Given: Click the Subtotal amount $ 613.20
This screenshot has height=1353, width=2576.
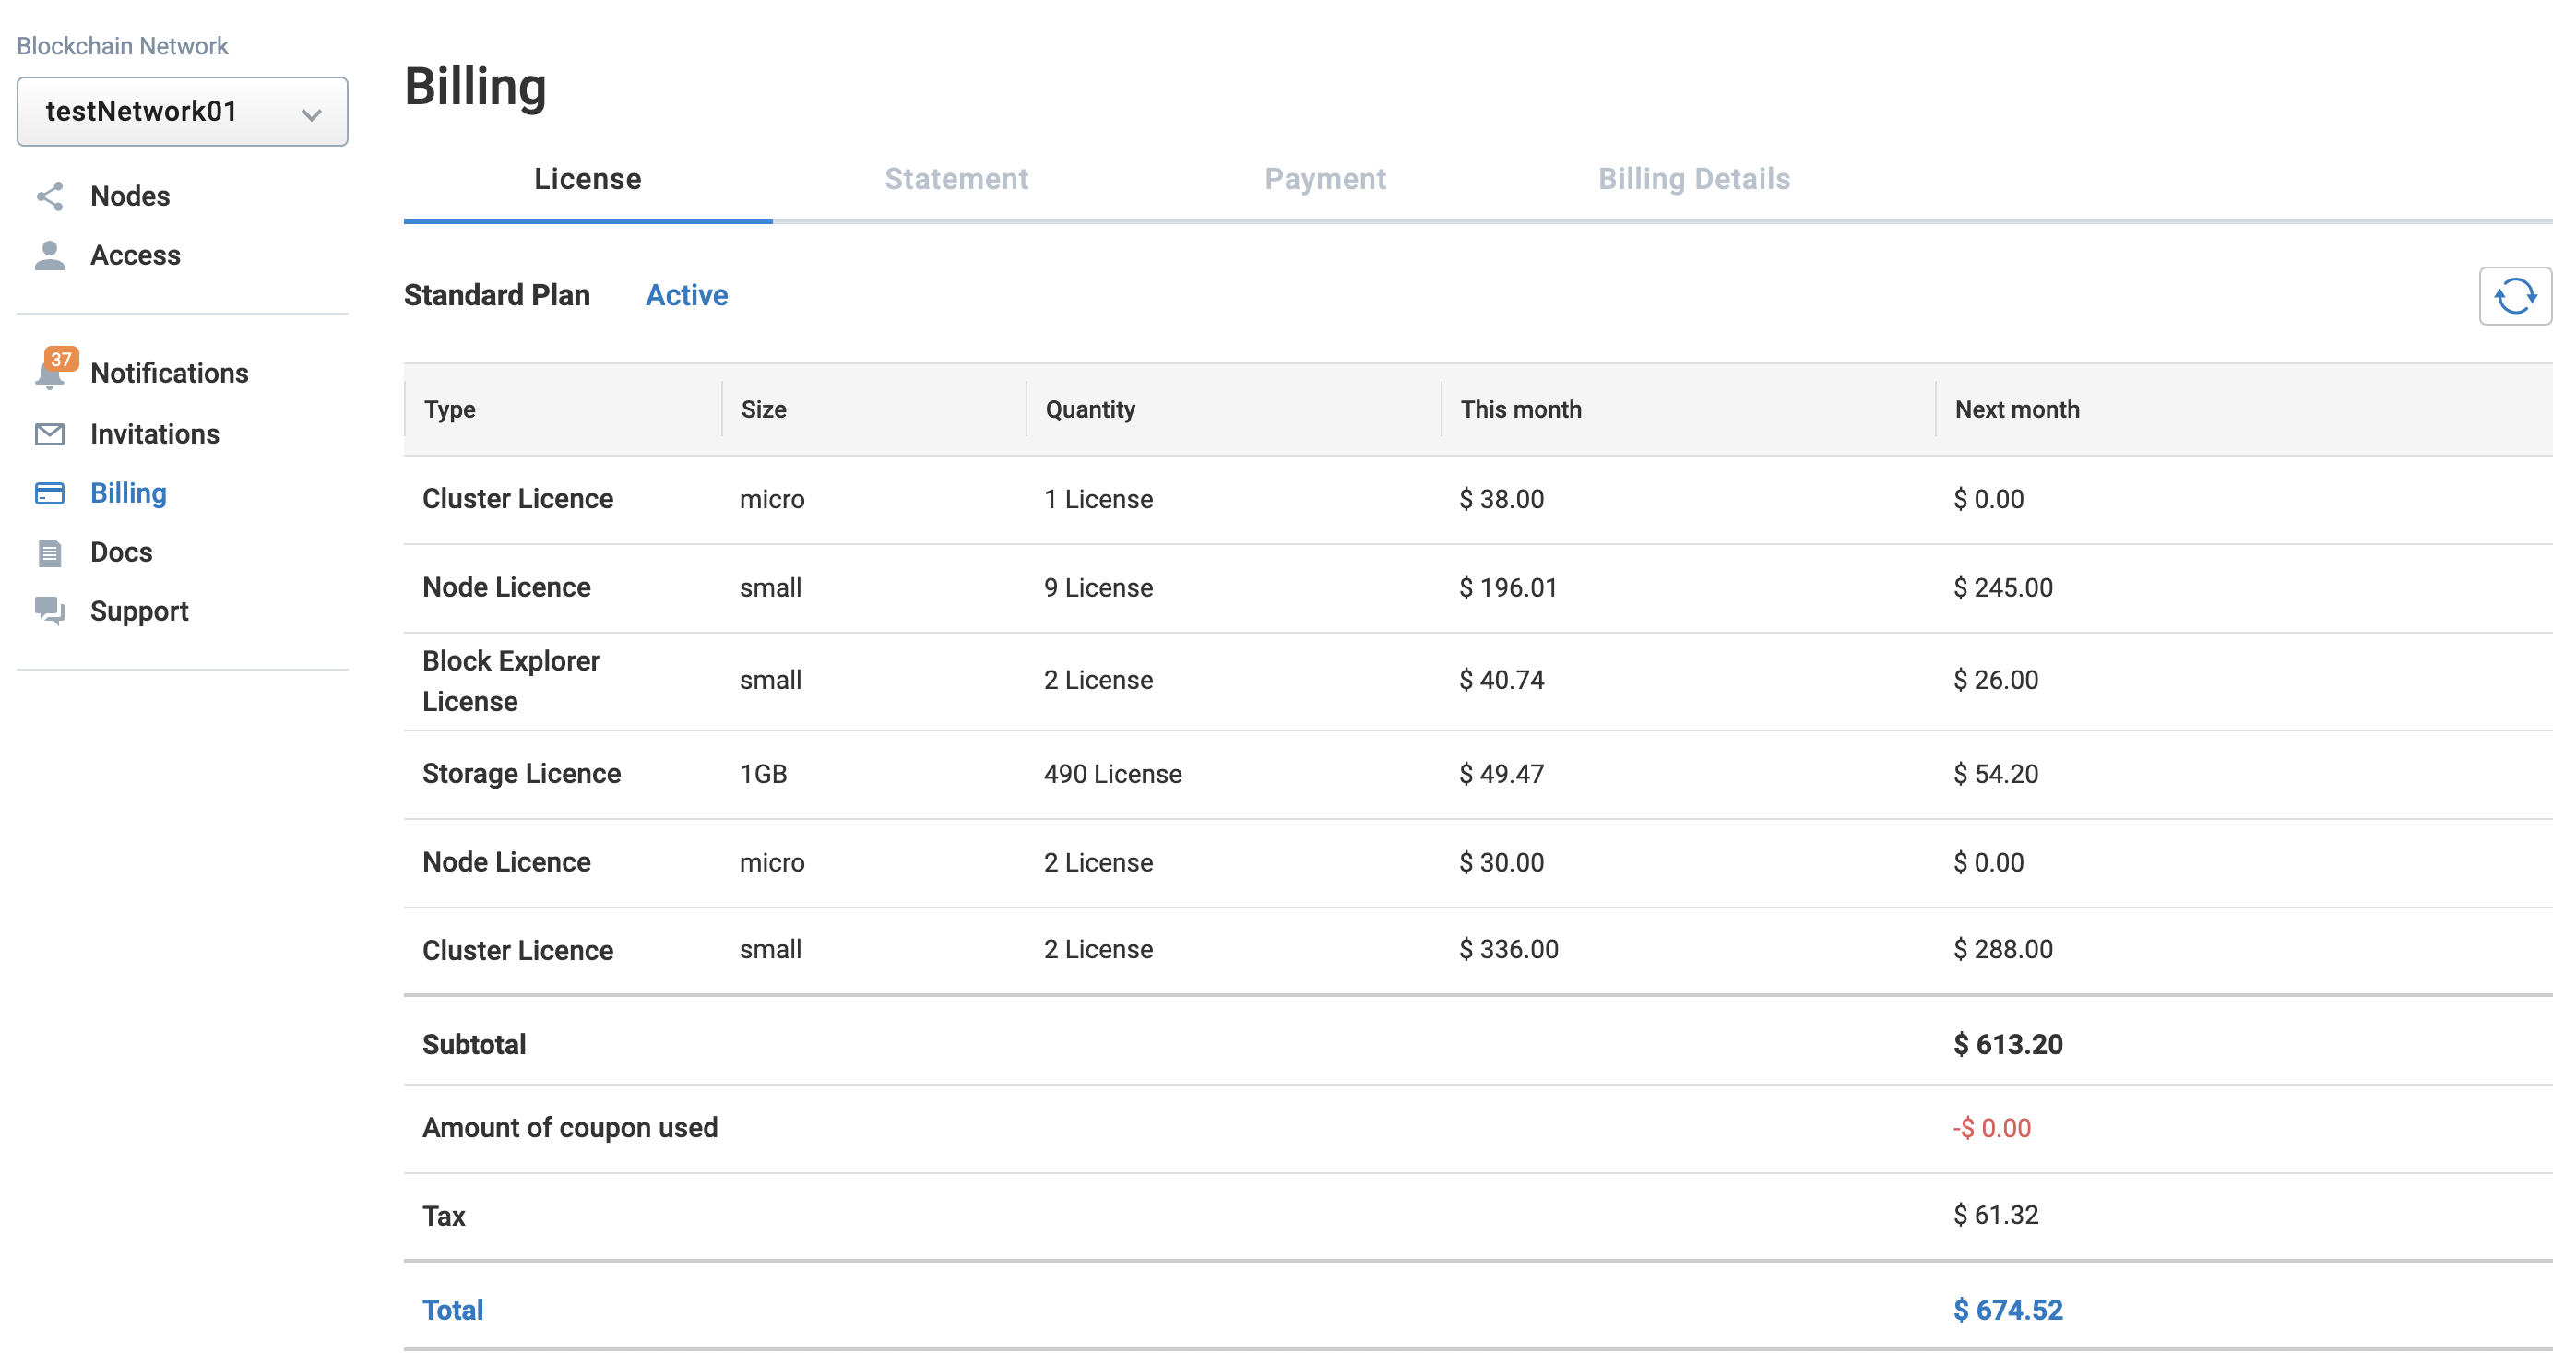Looking at the screenshot, I should [x=2008, y=1044].
